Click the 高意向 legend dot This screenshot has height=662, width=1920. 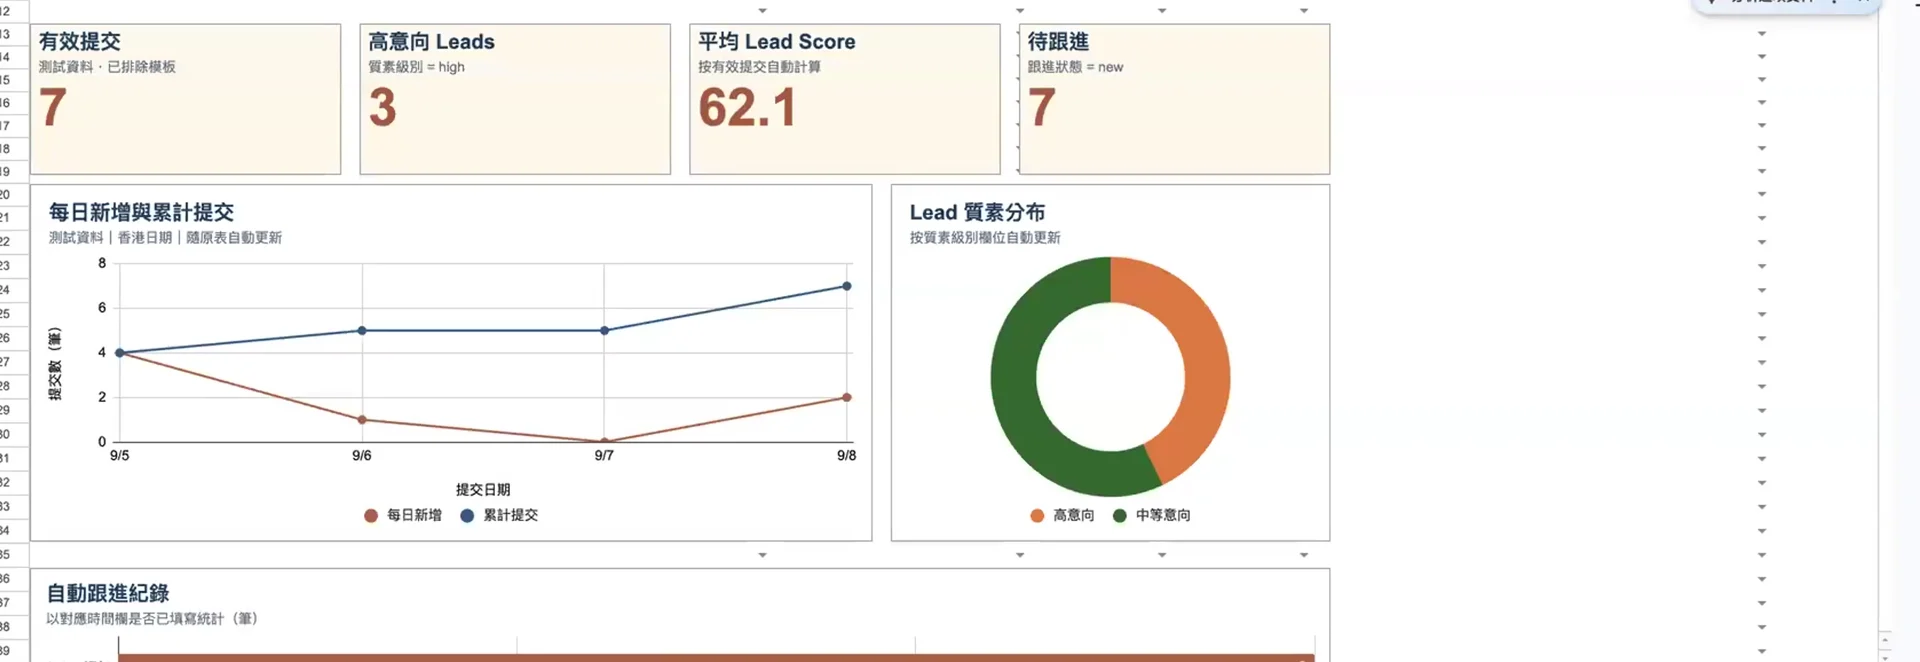(x=1037, y=516)
